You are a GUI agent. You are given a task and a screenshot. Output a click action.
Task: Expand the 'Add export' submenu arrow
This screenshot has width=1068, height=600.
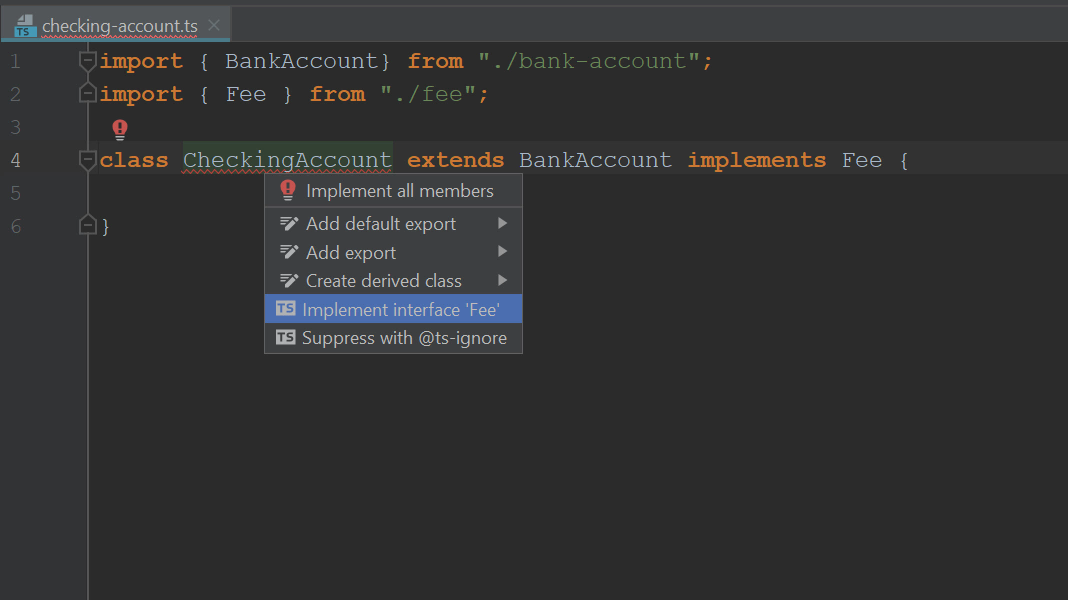tap(503, 252)
